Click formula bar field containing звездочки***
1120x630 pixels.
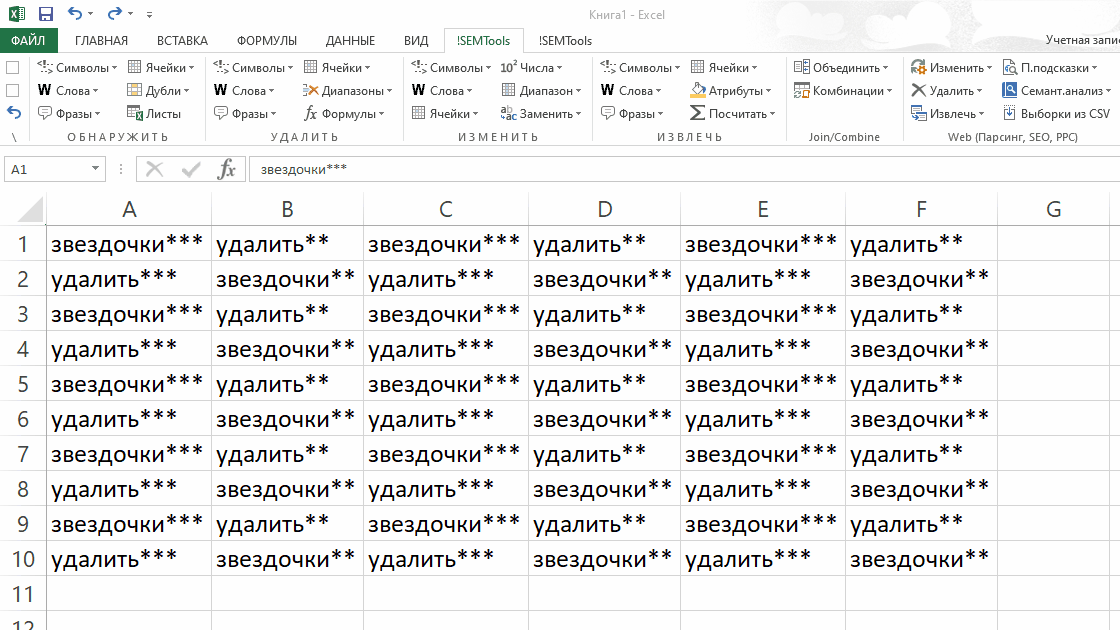684,169
